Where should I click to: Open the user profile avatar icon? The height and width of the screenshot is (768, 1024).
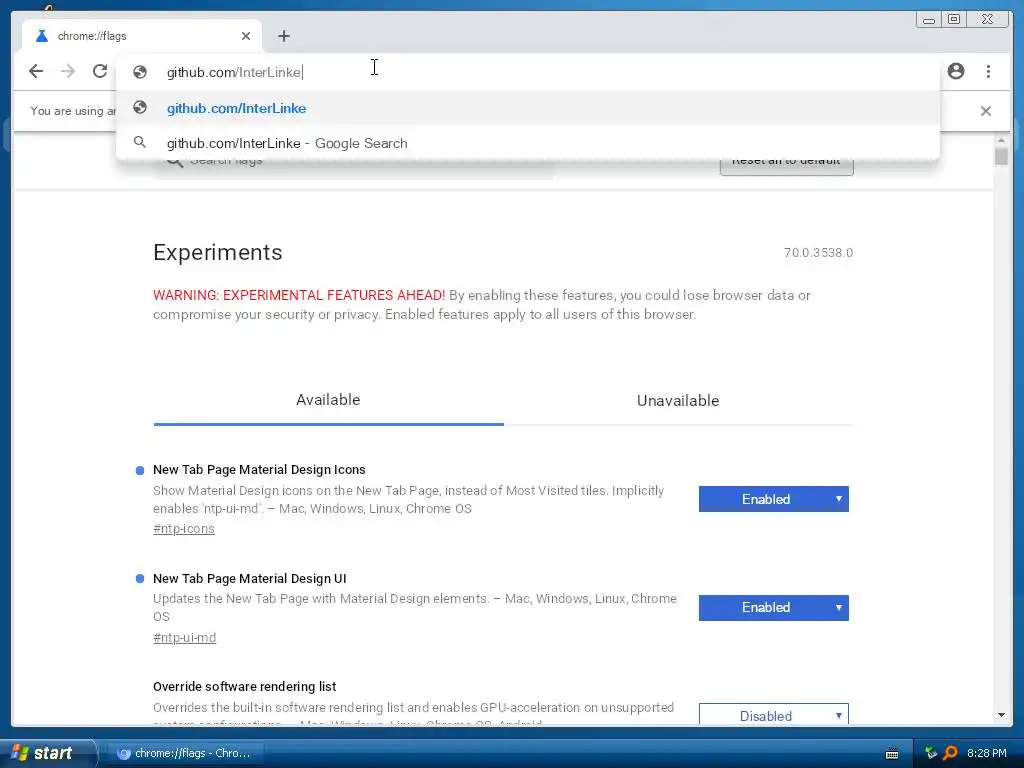tap(955, 71)
